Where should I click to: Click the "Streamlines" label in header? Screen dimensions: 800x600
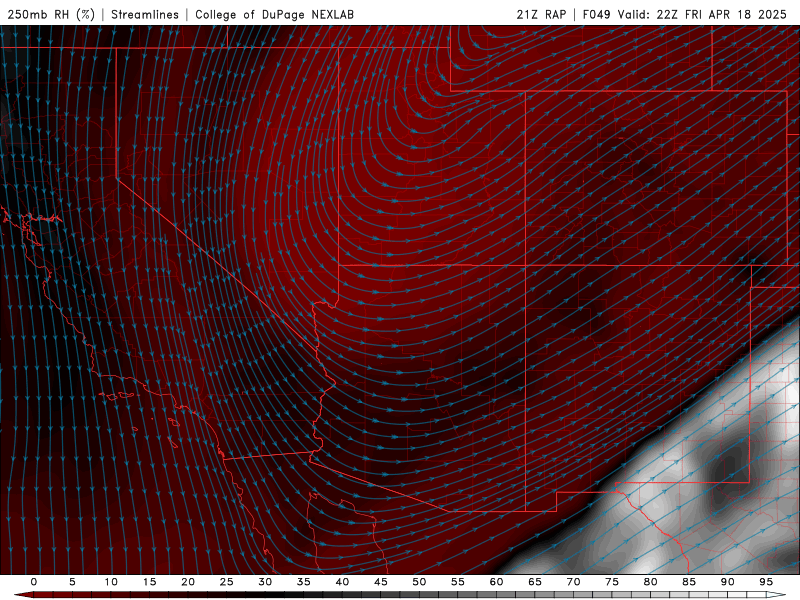coord(145,14)
